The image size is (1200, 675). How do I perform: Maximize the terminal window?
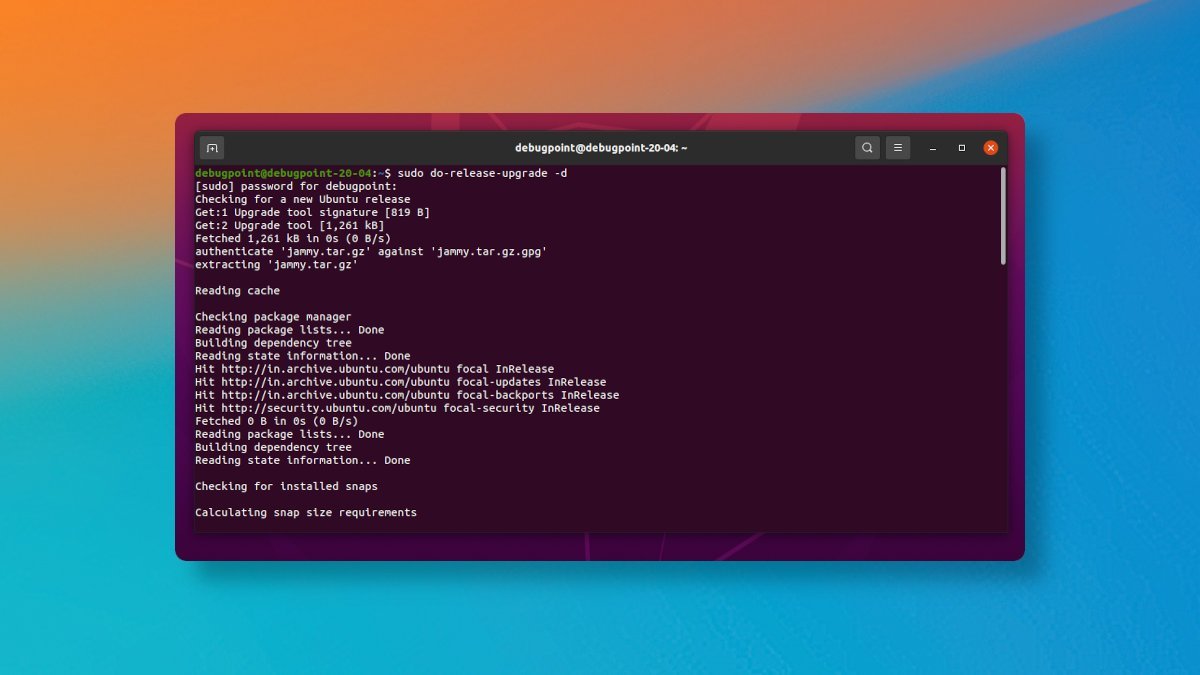pyautogui.click(x=961, y=148)
